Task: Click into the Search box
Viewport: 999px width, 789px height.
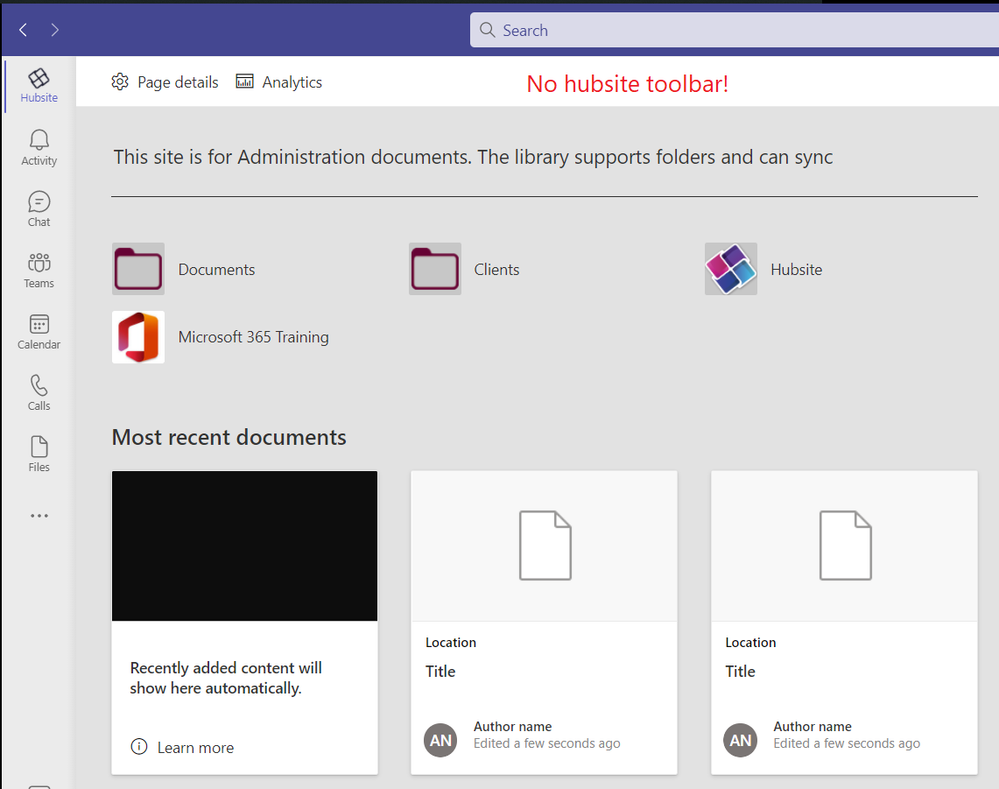Action: 734,30
